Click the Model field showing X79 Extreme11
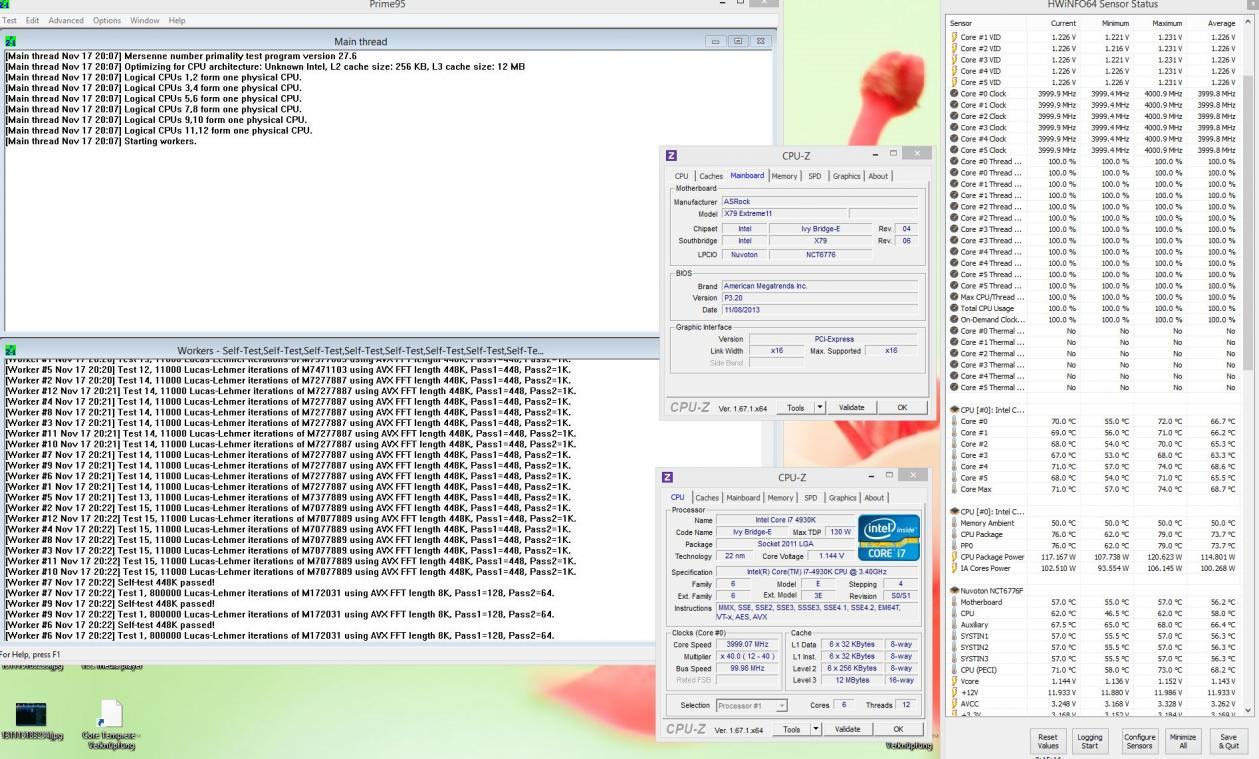 783,213
